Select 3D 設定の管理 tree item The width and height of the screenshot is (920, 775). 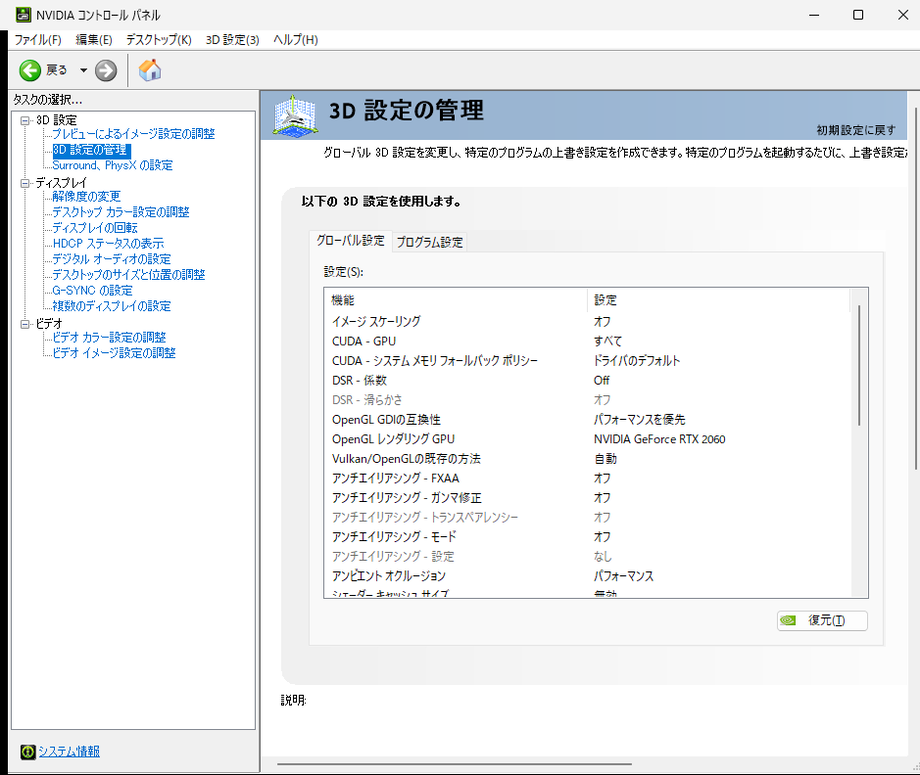(90, 150)
